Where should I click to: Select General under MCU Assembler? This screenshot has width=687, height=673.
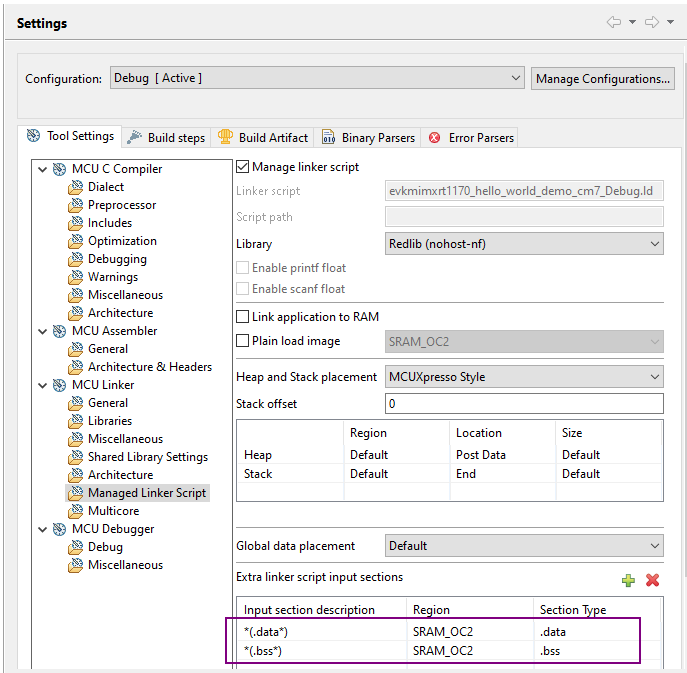(108, 349)
